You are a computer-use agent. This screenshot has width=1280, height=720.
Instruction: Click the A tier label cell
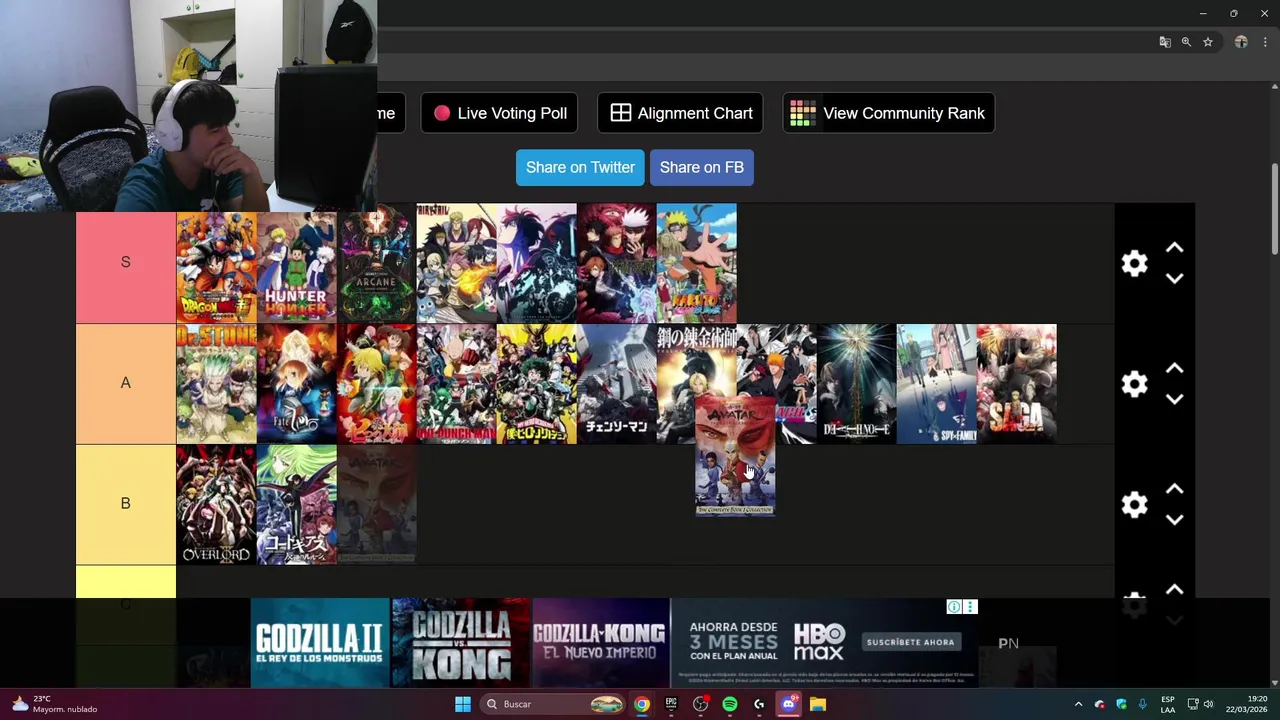126,384
